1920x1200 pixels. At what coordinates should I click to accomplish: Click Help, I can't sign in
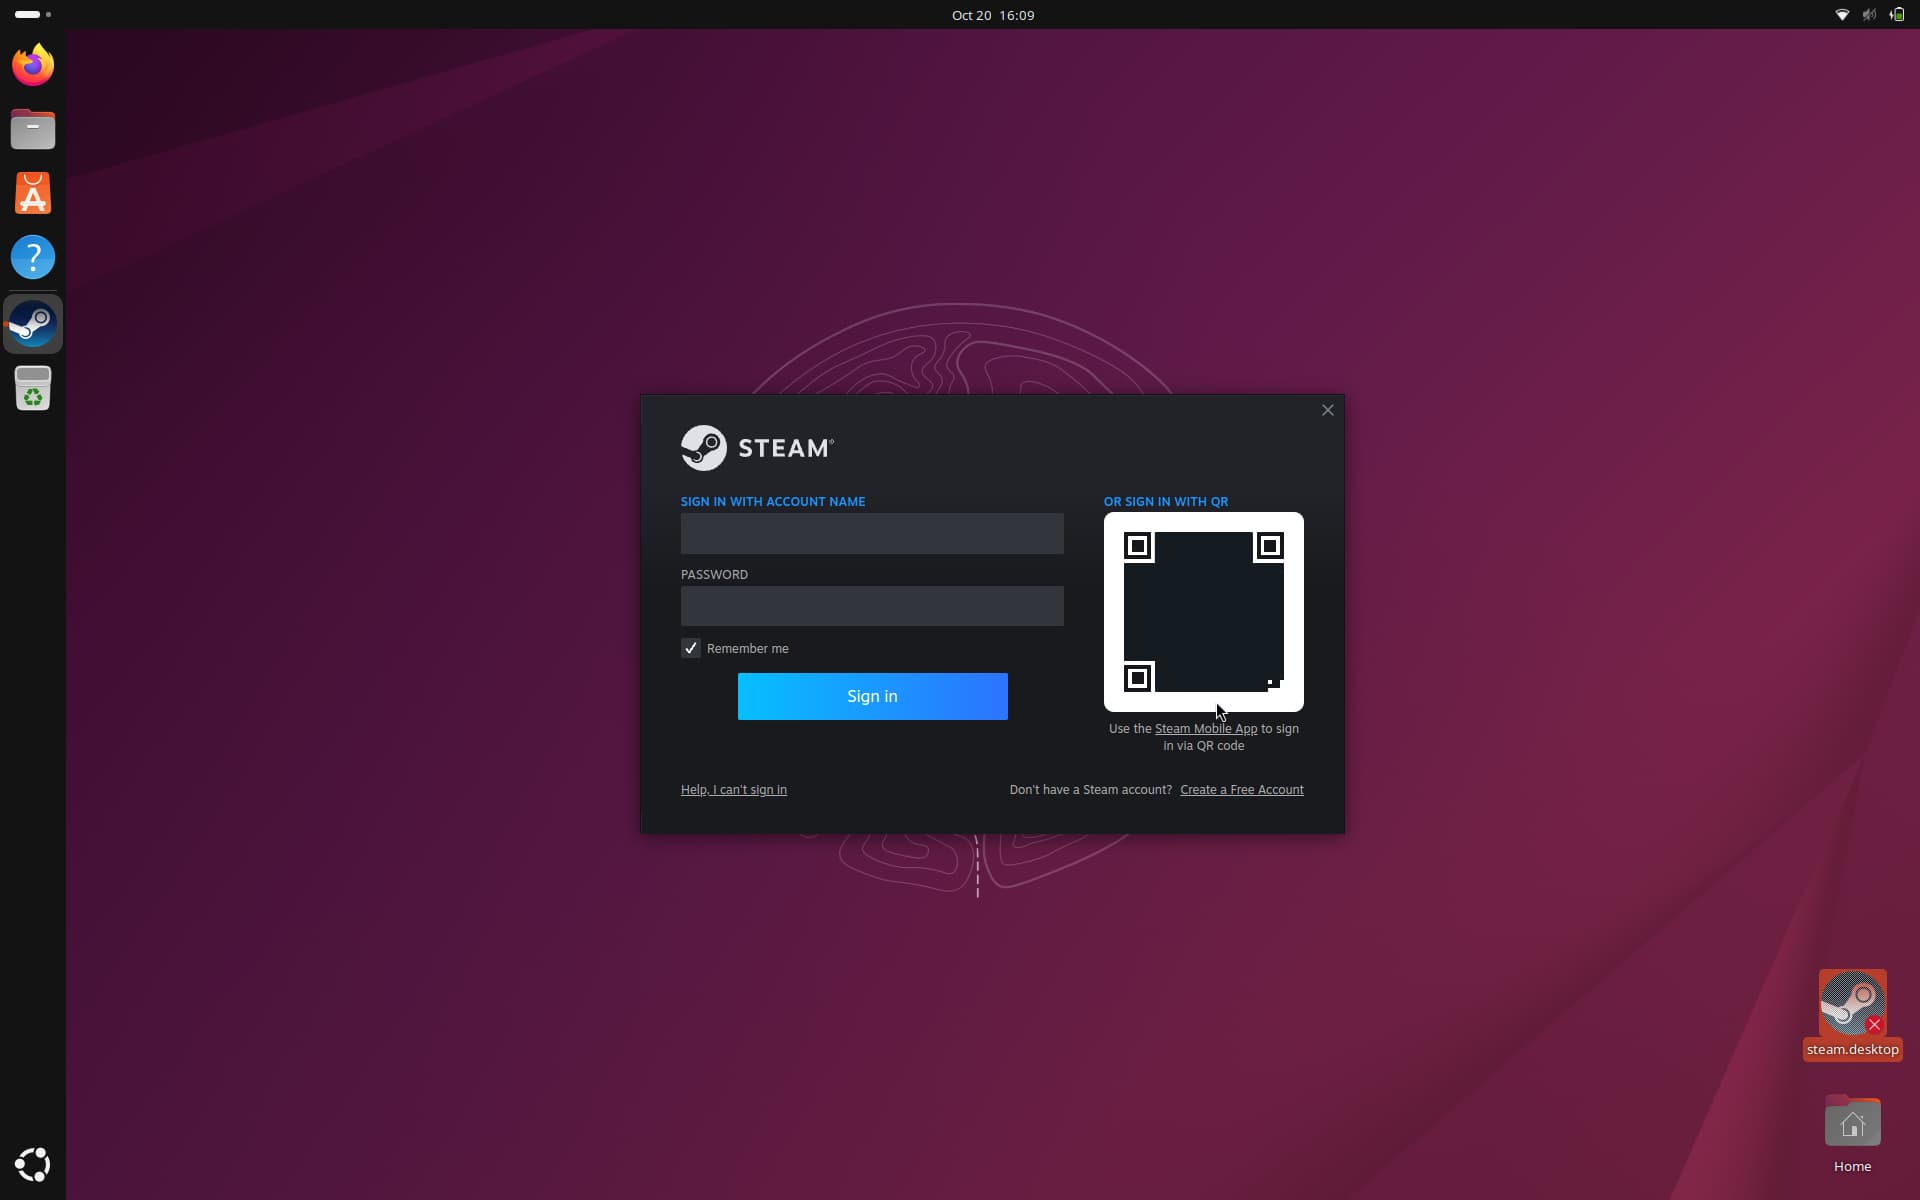click(733, 789)
